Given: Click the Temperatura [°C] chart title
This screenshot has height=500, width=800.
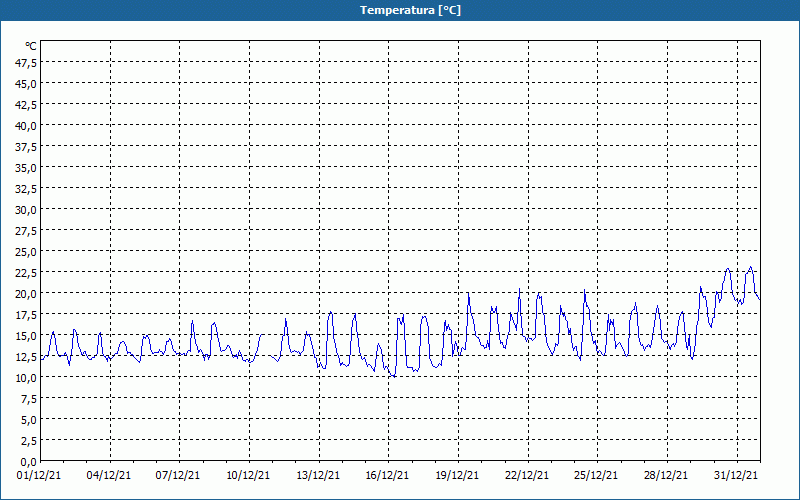Looking at the screenshot, I should [410, 10].
